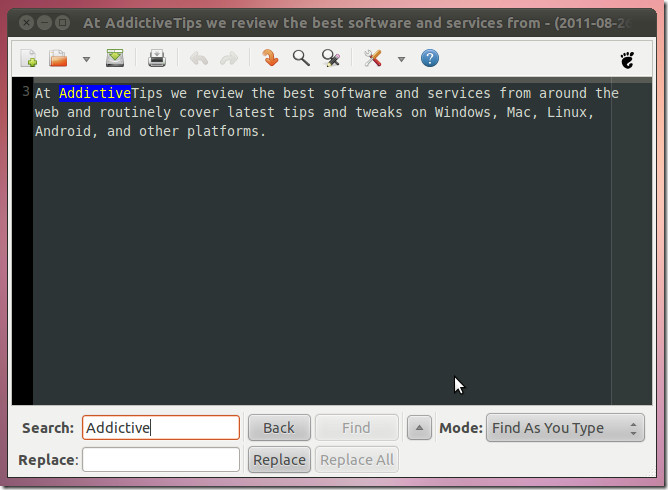The image size is (668, 490).
Task: Click the highlighted word 'Addictive' in the text
Action: [95, 93]
